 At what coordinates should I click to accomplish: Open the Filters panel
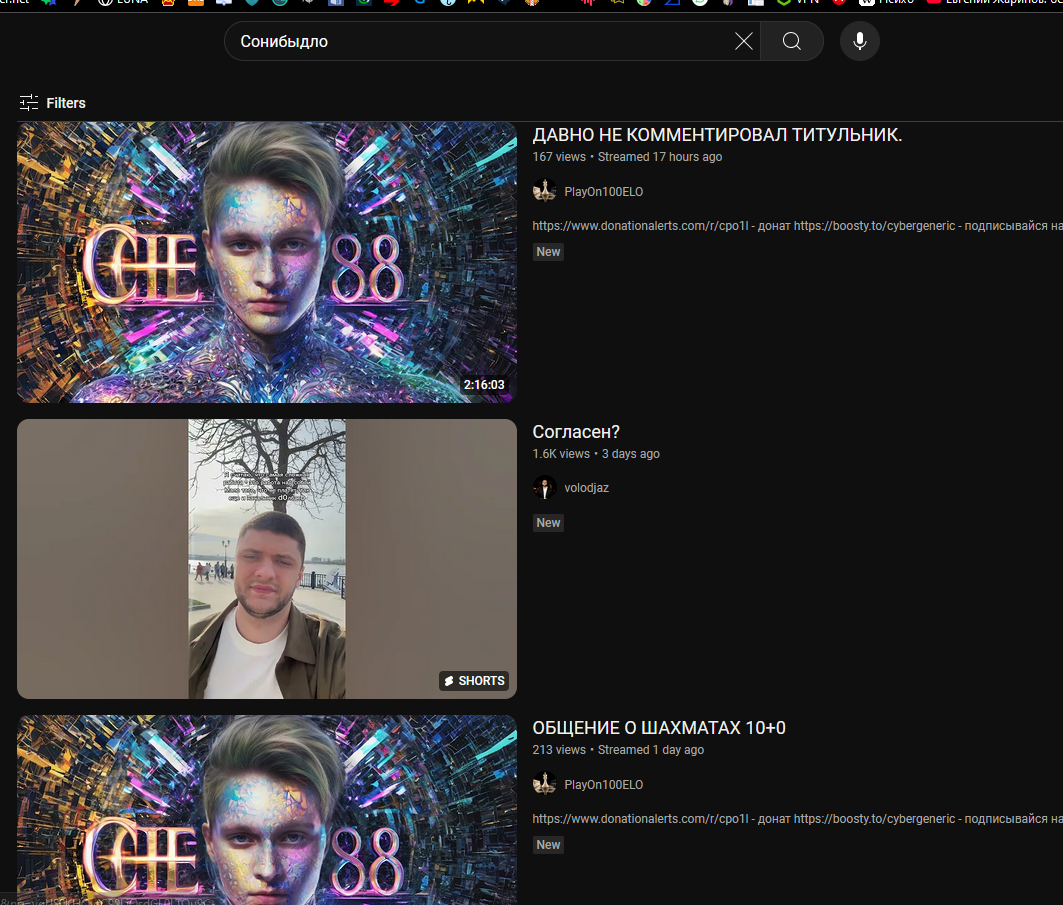pyautogui.click(x=53, y=103)
